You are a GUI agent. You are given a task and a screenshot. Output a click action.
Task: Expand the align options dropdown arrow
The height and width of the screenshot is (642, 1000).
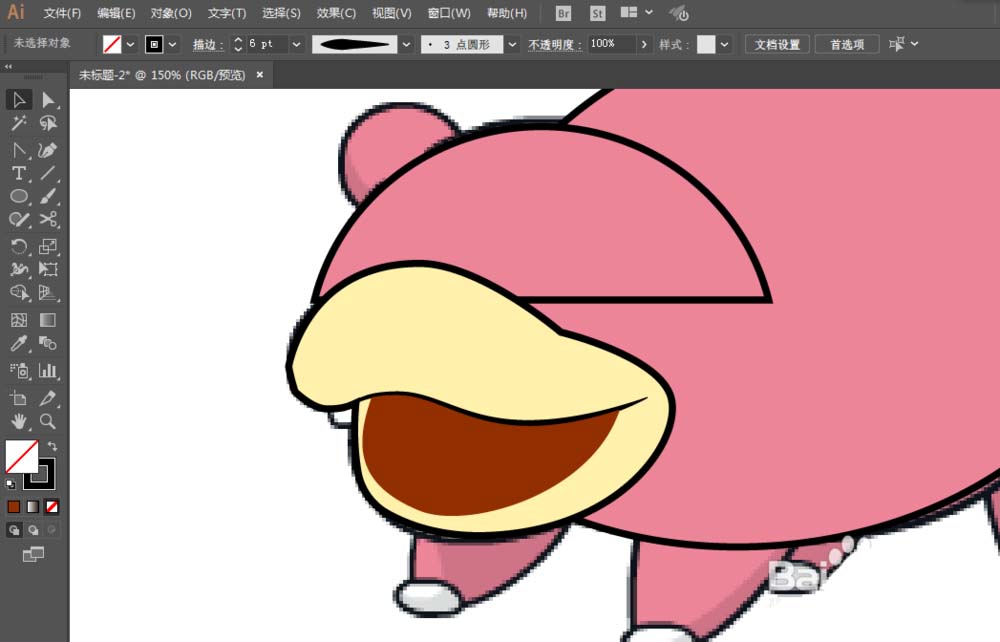click(x=915, y=43)
